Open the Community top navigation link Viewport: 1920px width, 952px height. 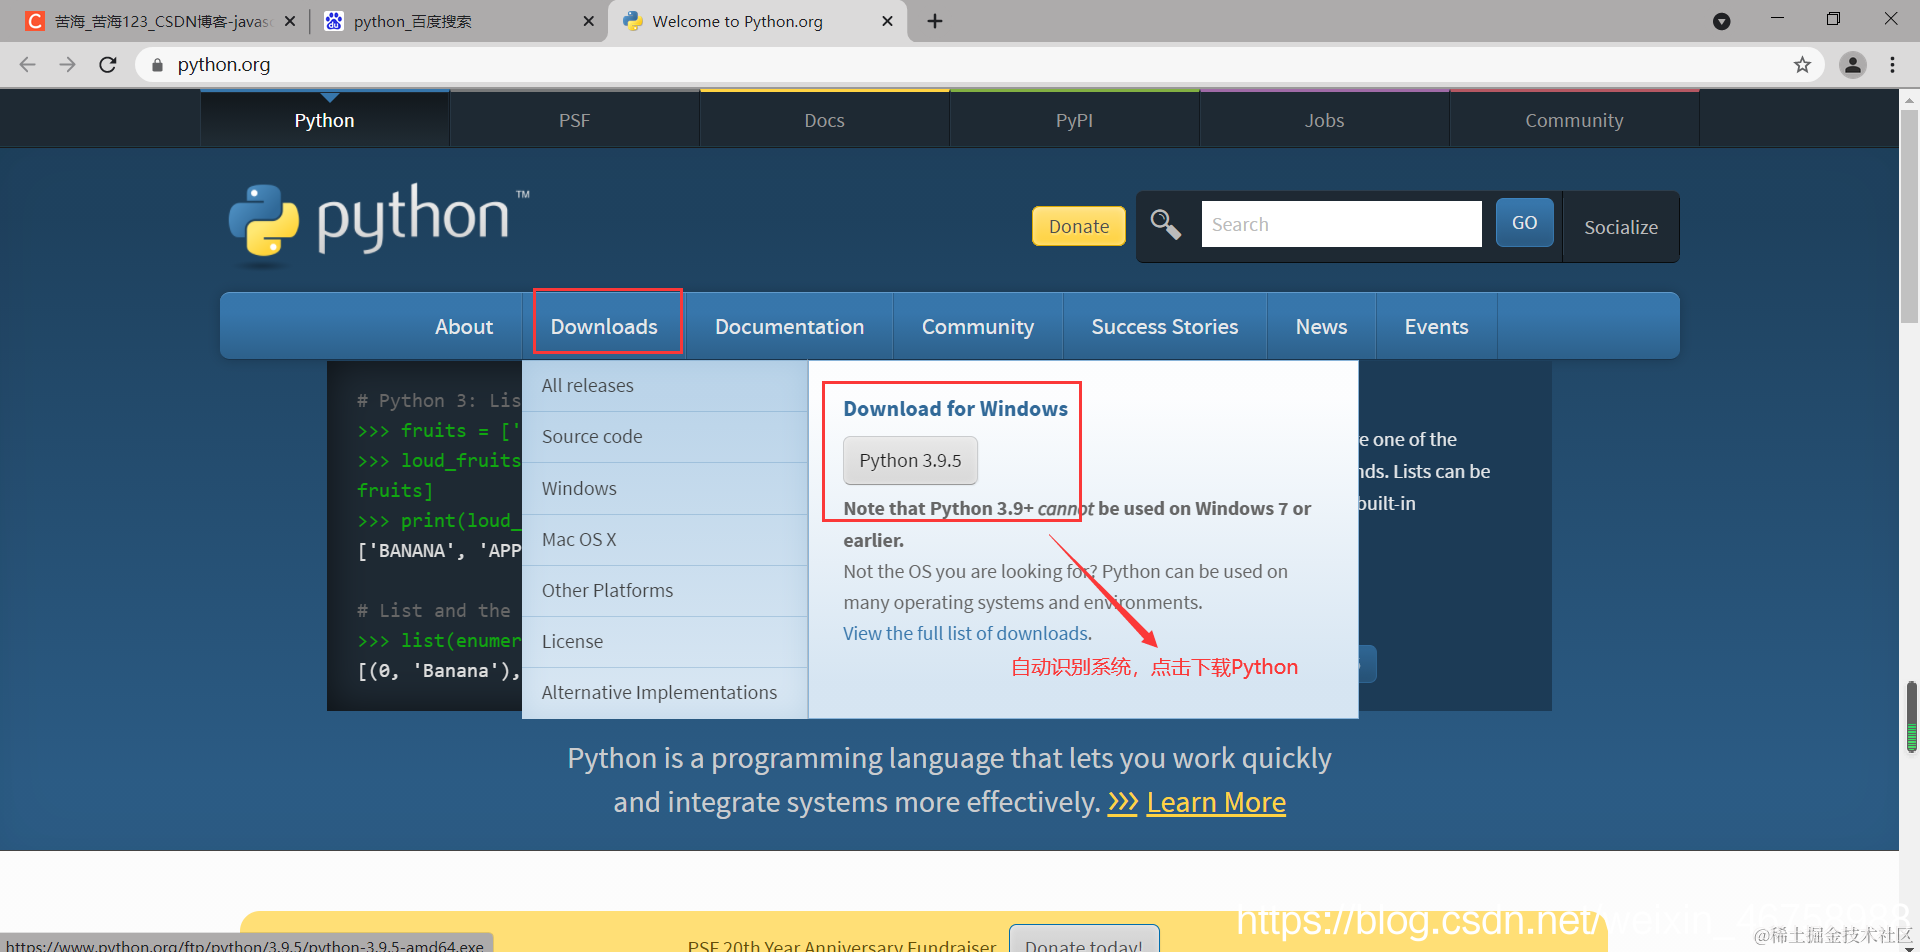click(1574, 120)
